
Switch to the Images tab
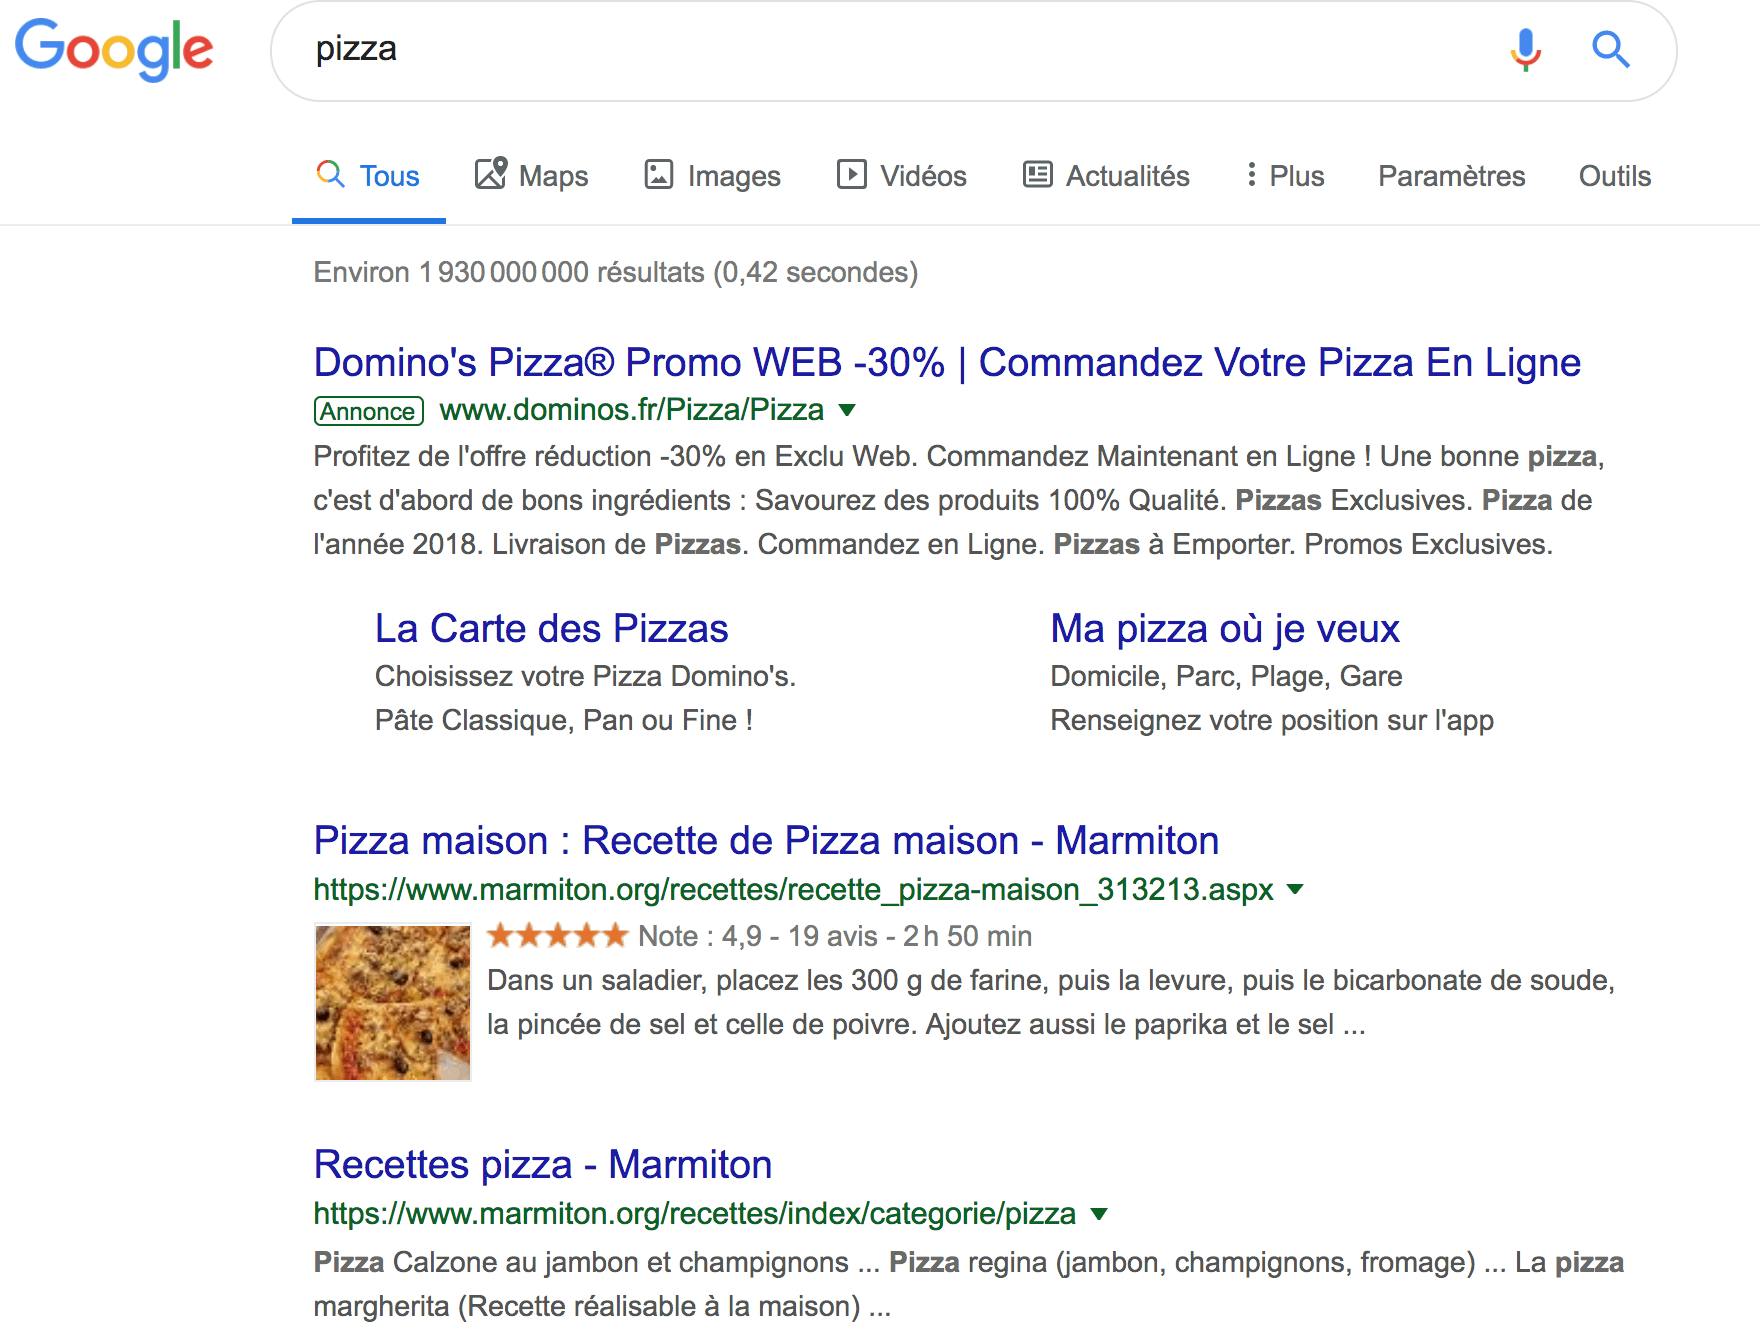[712, 176]
